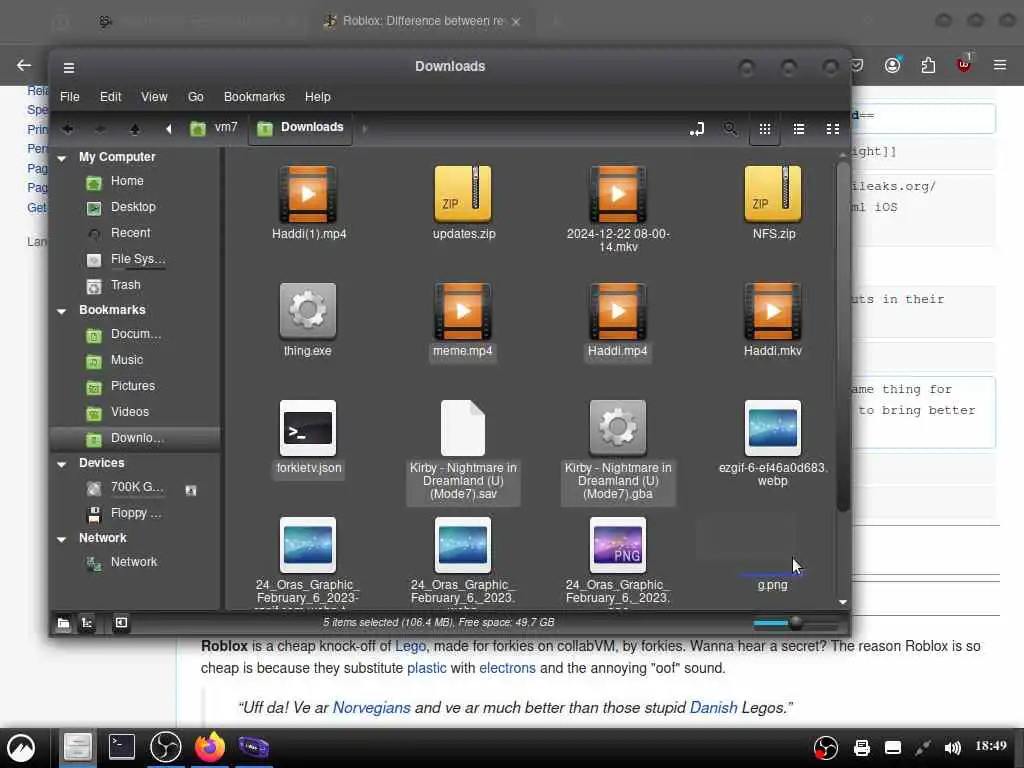Viewport: 1024px width, 768px height.
Task: Switch to compact view
Action: 833,129
